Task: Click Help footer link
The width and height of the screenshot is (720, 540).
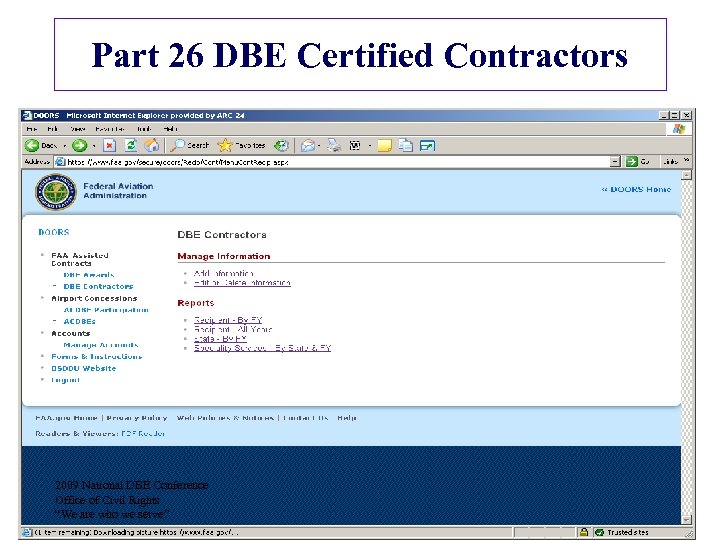Action: 347,418
